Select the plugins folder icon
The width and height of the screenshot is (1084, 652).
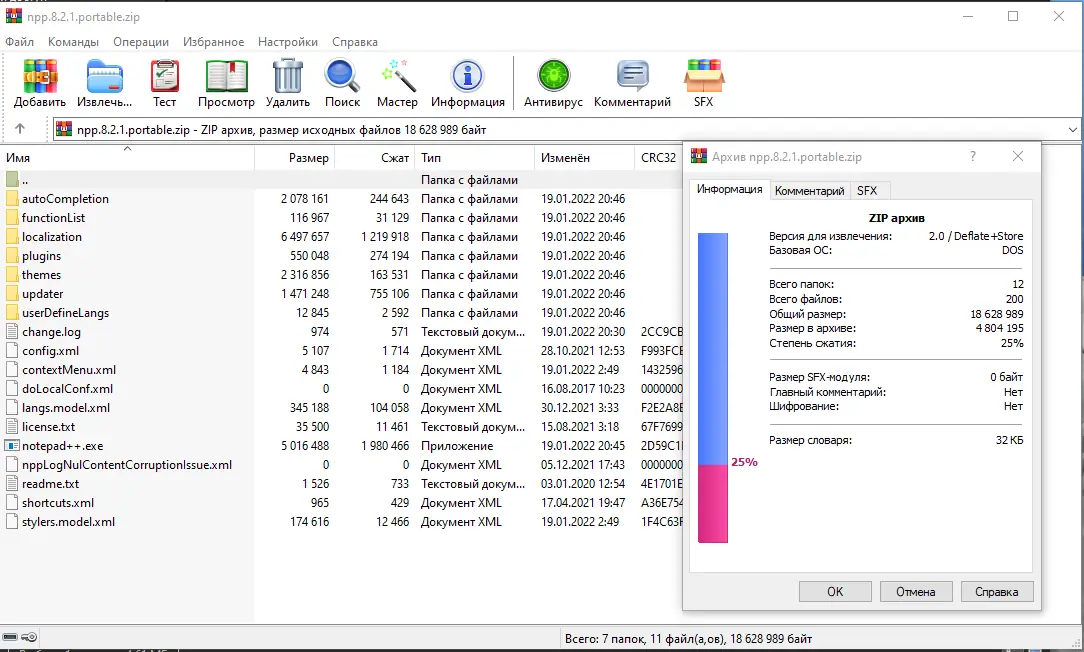pos(12,256)
